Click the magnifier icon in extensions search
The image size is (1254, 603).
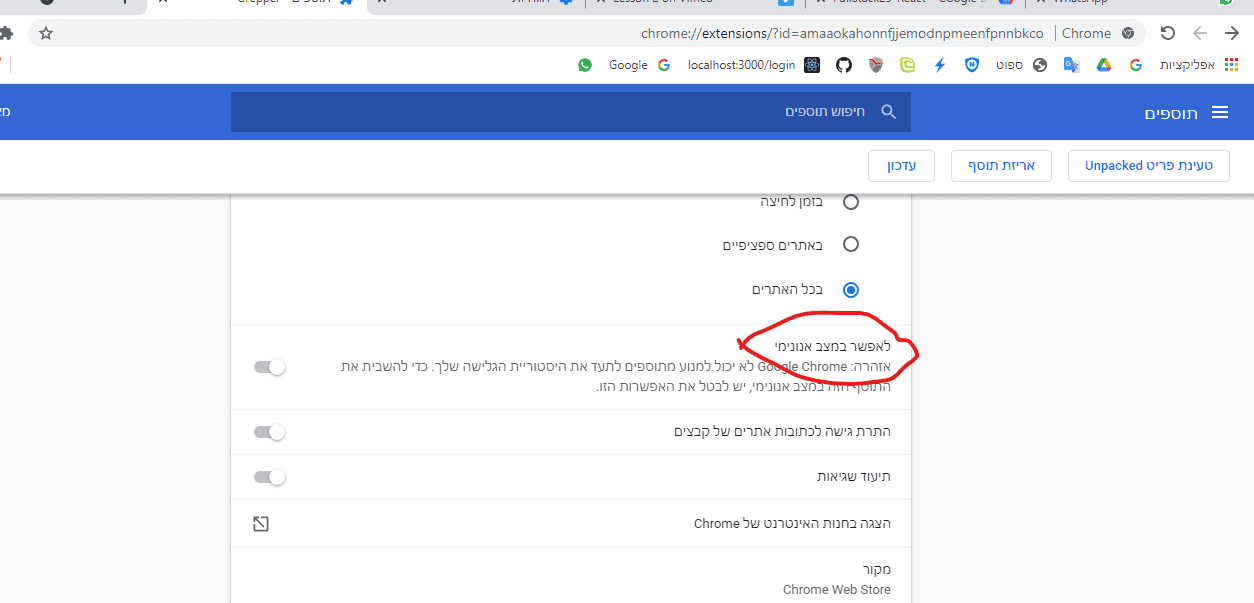(888, 112)
